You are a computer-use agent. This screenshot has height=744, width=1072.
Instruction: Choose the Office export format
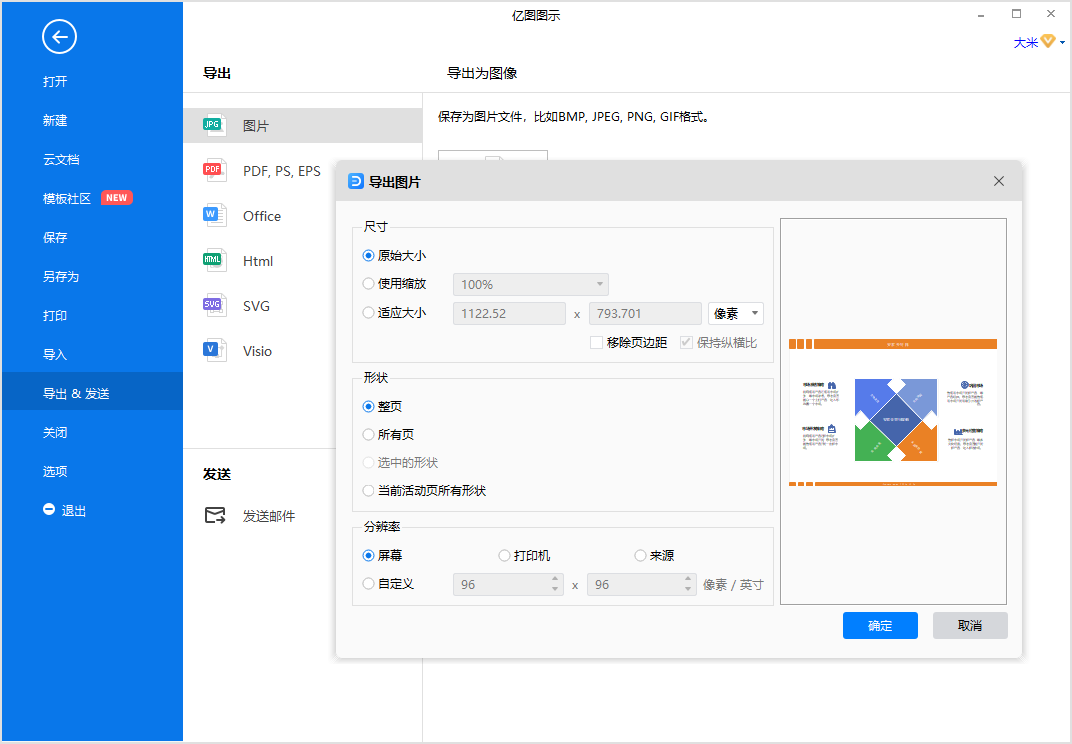(x=262, y=216)
